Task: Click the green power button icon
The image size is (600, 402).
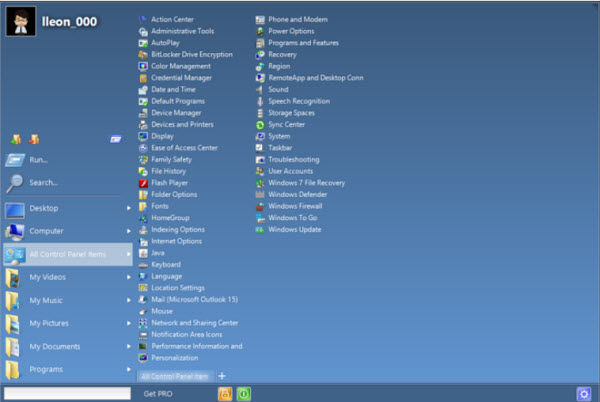Action: [245, 393]
